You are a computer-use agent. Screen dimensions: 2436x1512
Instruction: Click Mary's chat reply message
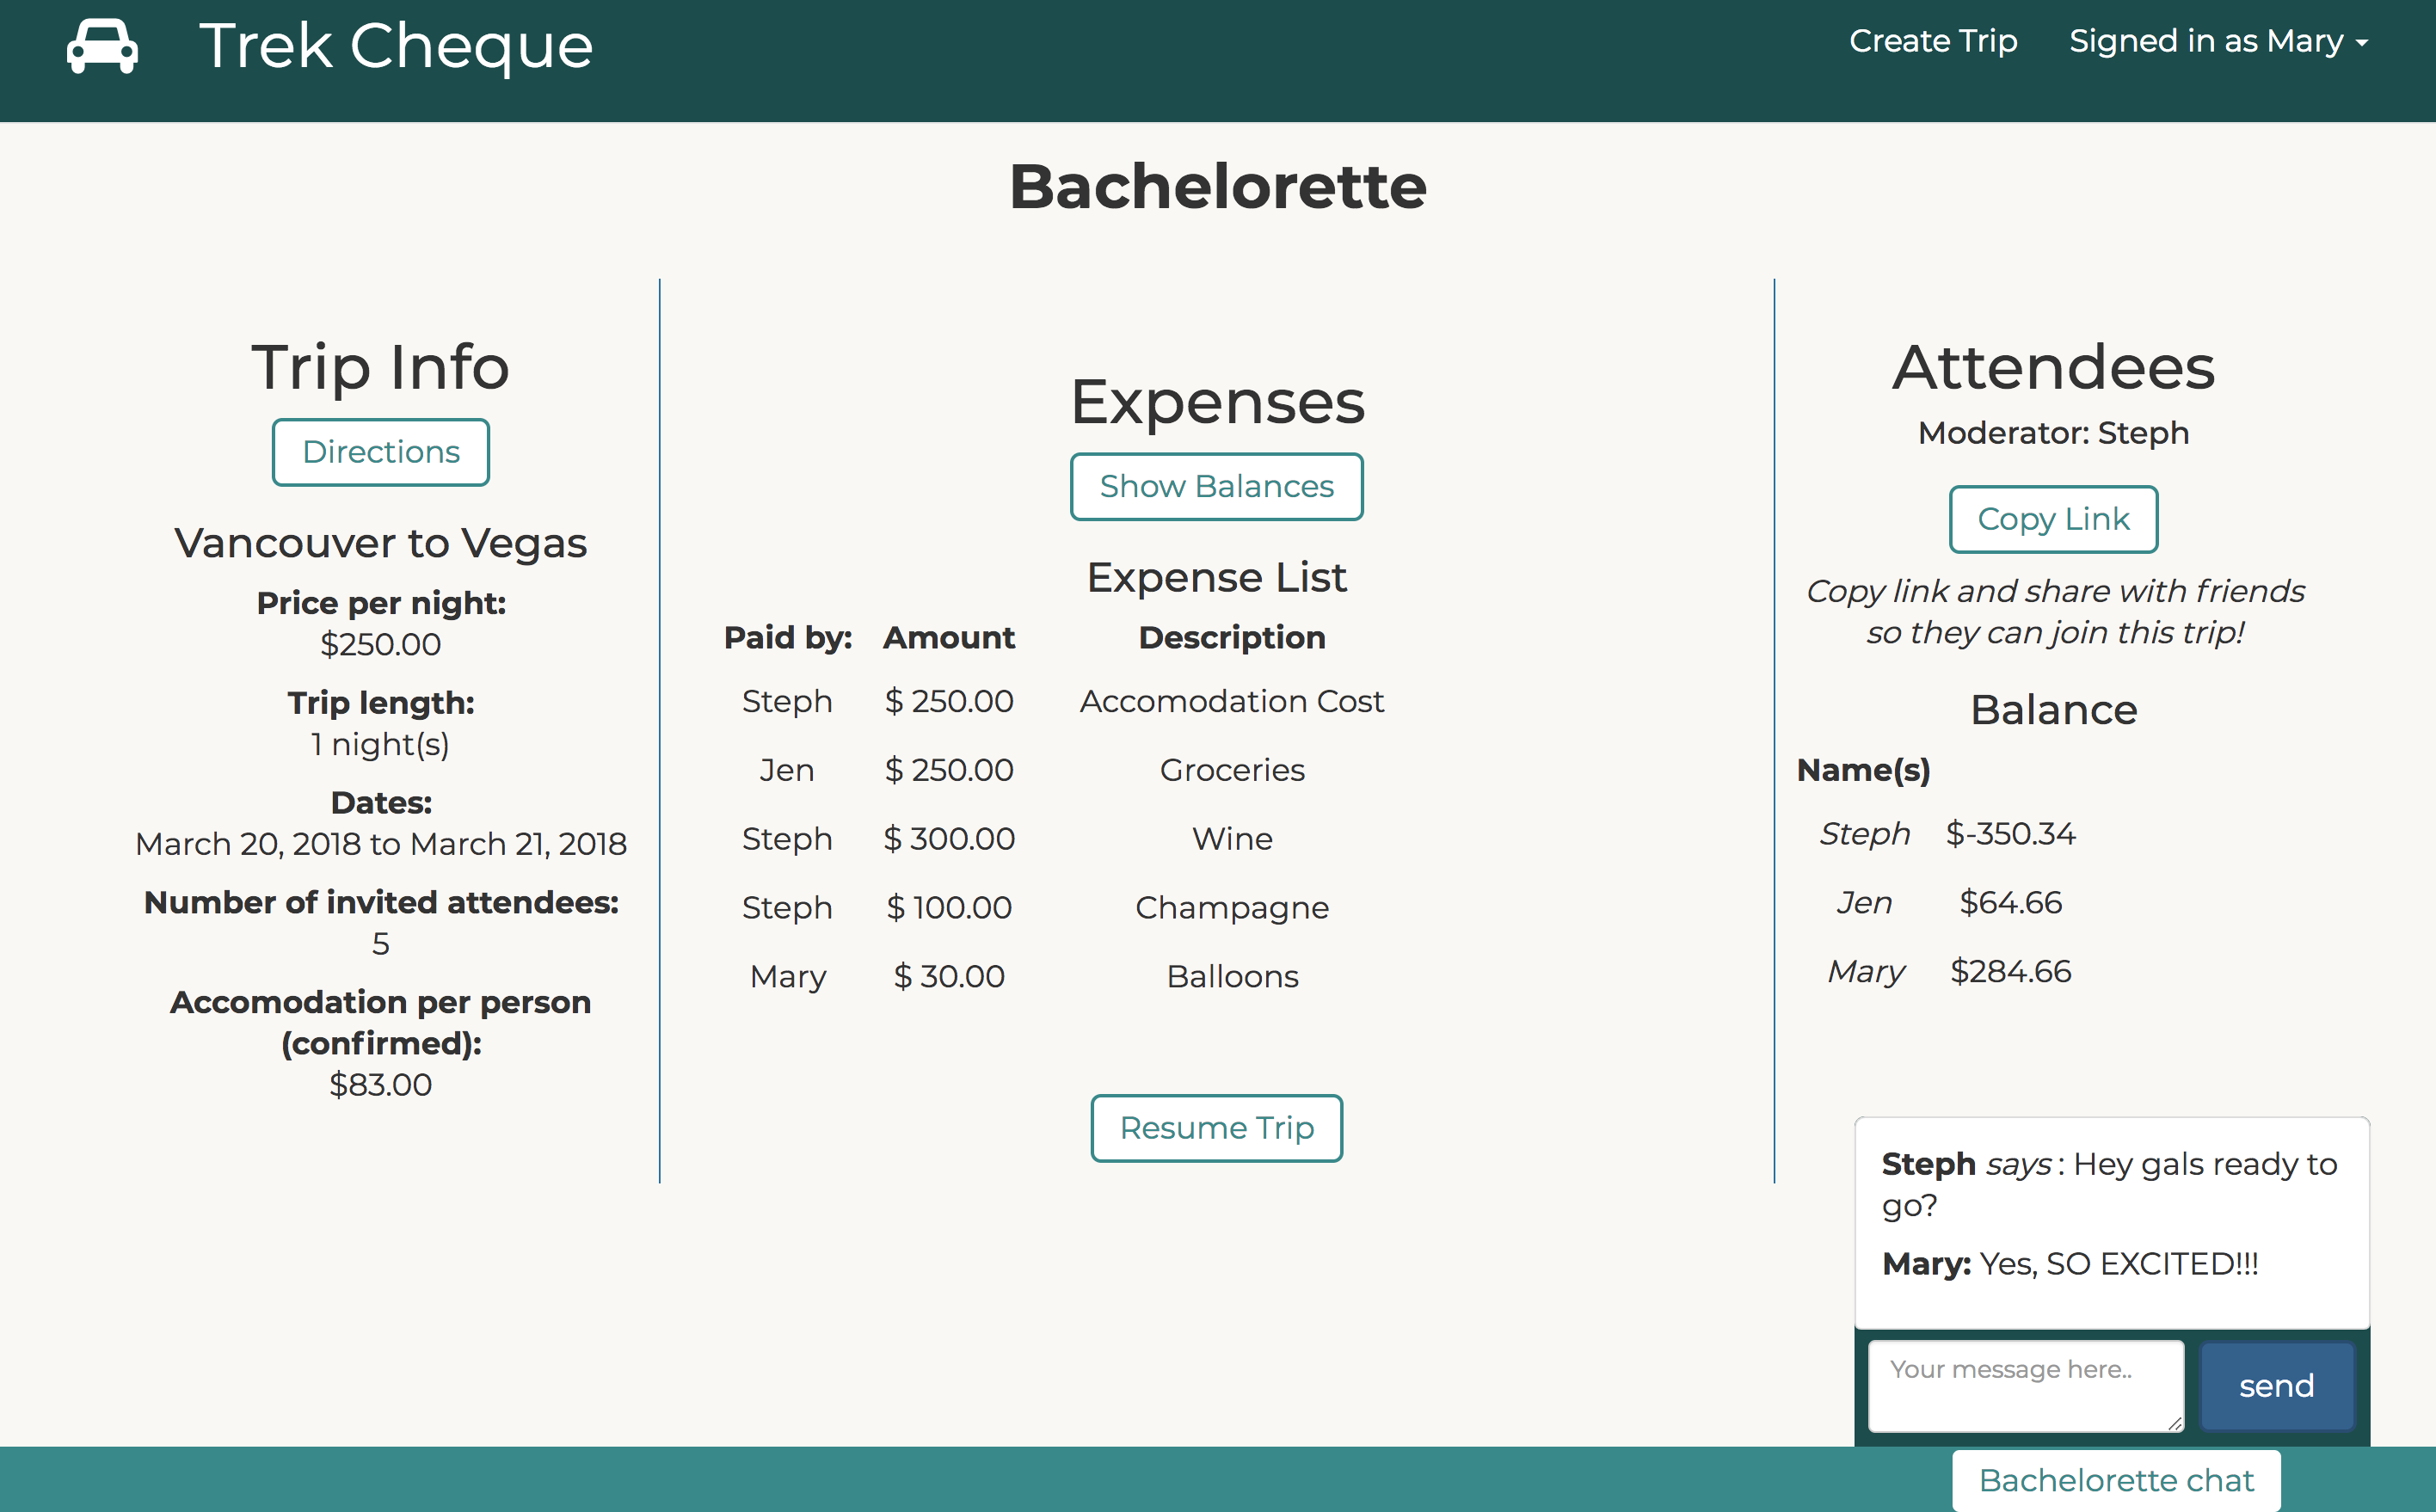[2070, 1264]
